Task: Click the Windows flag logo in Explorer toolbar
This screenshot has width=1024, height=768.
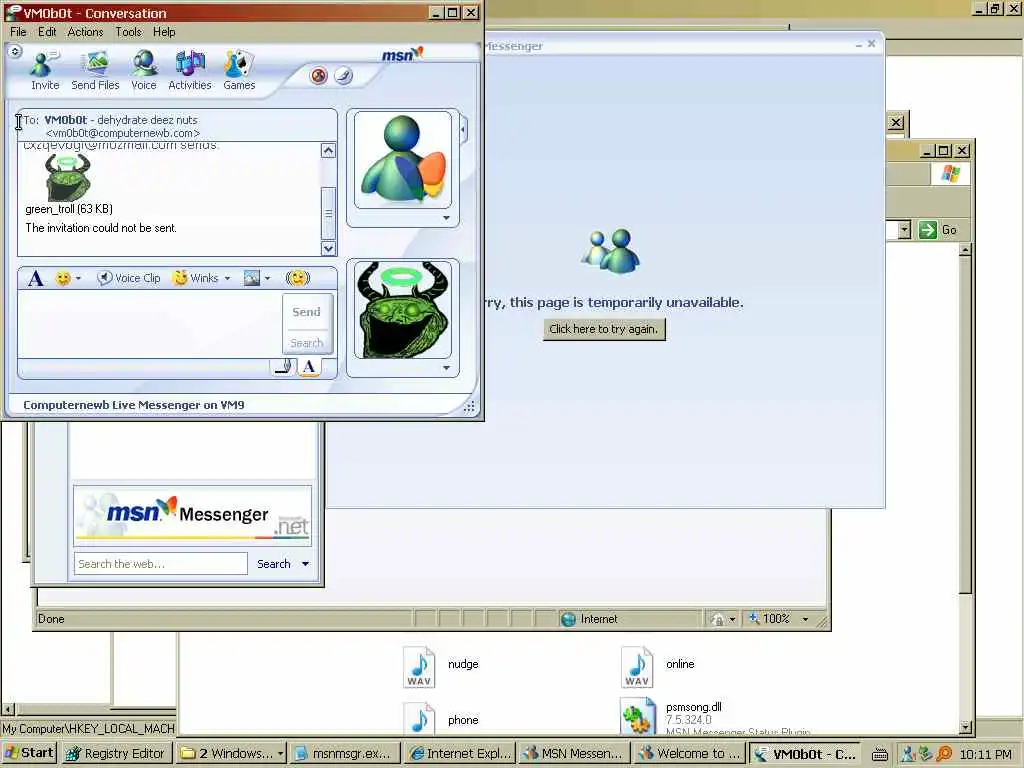Action: coord(950,174)
